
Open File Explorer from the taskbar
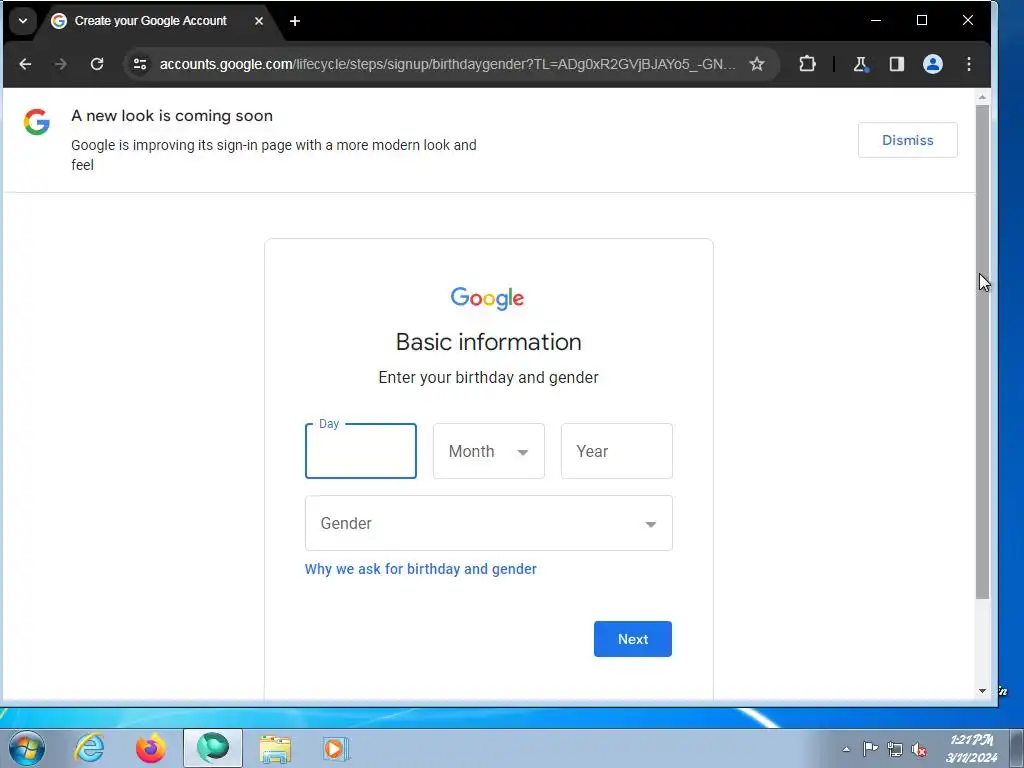coord(275,748)
